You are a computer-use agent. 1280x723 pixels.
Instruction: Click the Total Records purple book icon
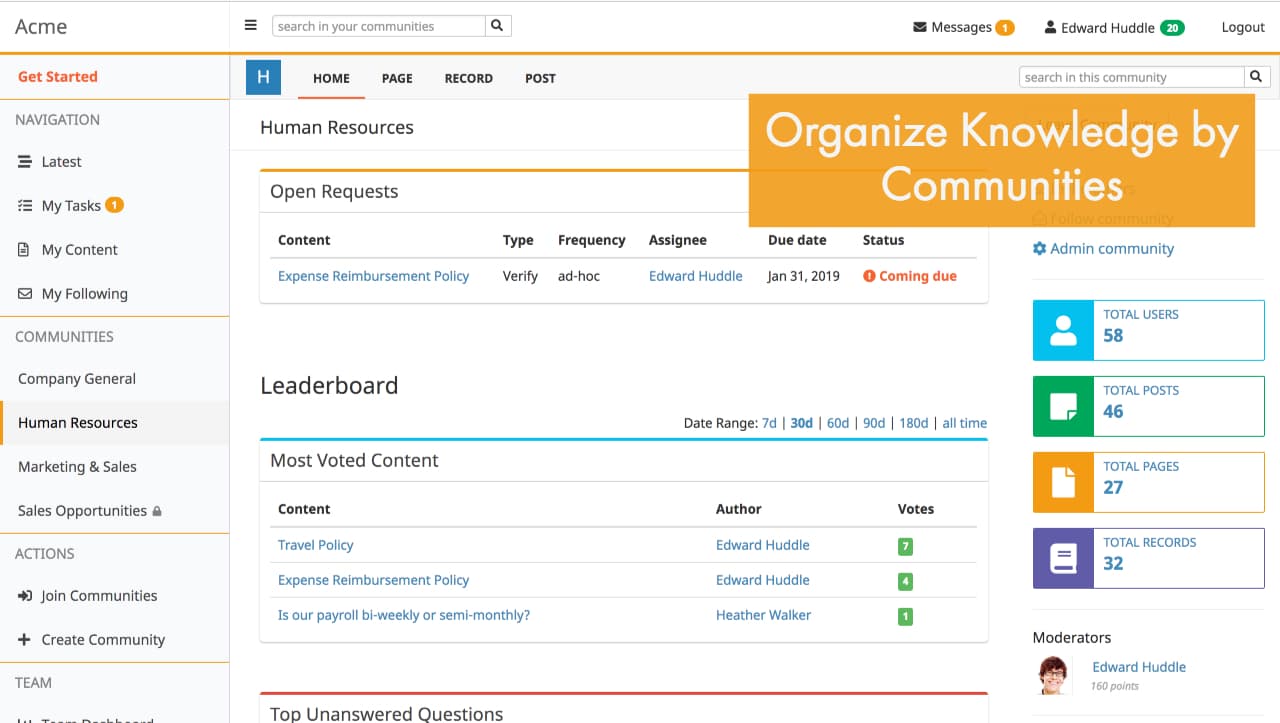(1063, 559)
